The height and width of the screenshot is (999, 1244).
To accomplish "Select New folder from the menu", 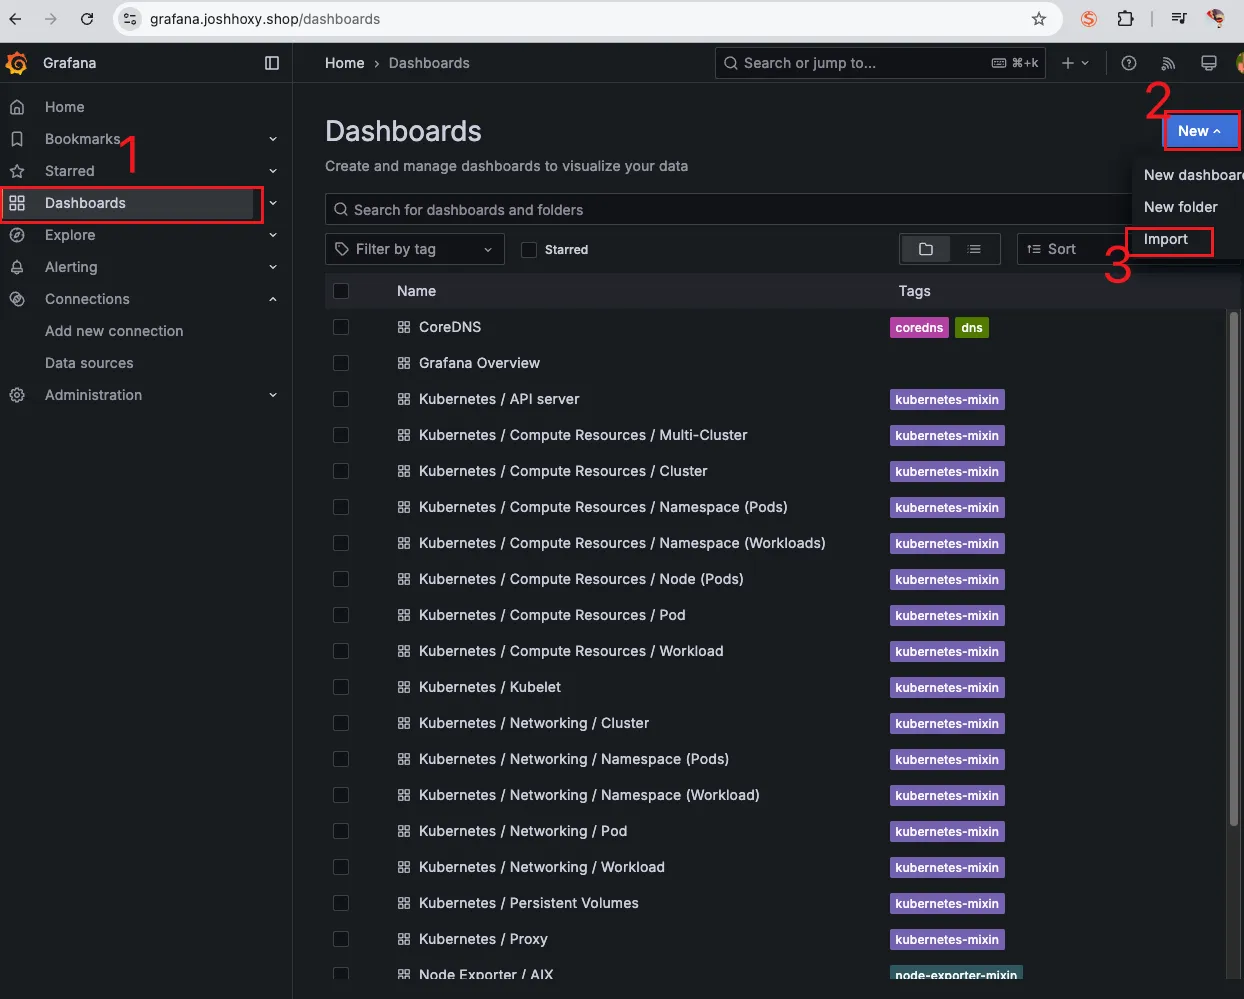I will (x=1181, y=207).
